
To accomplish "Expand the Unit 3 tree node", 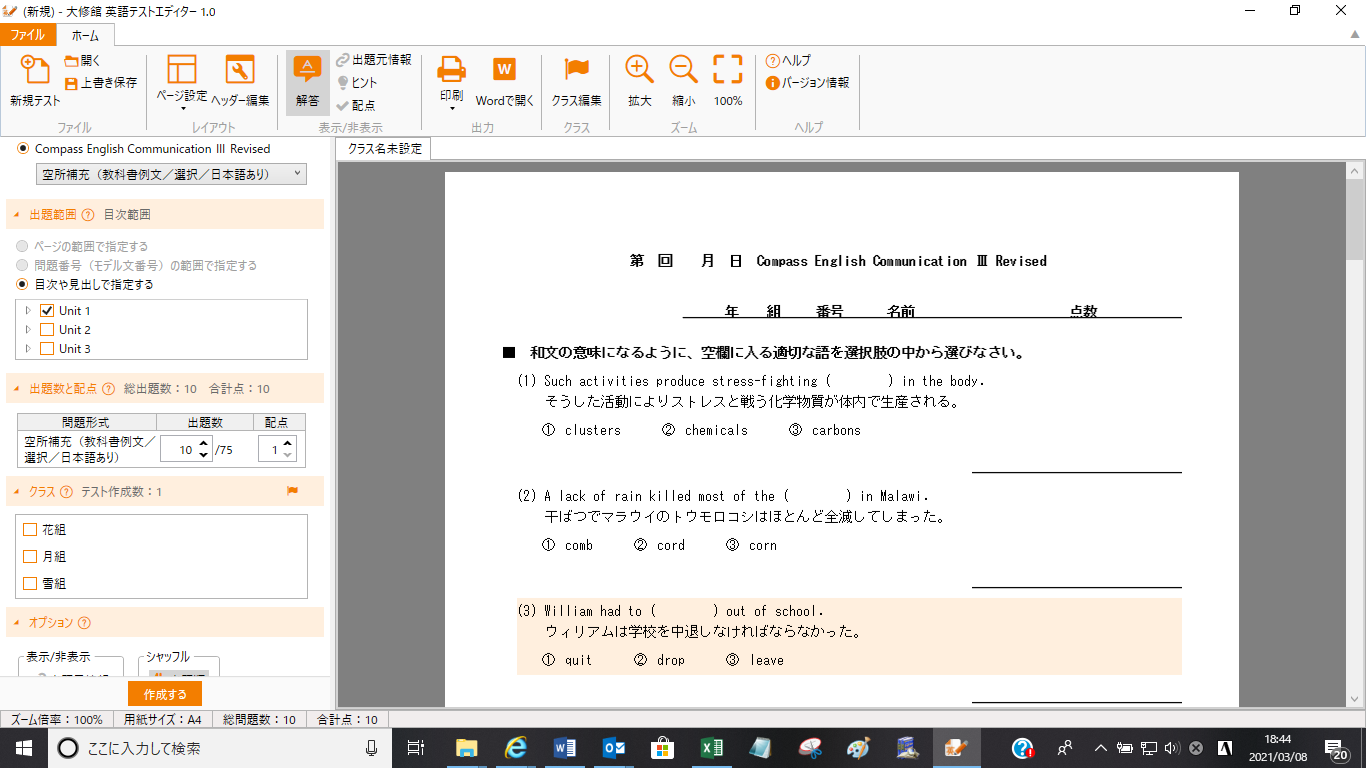I will pos(28,349).
